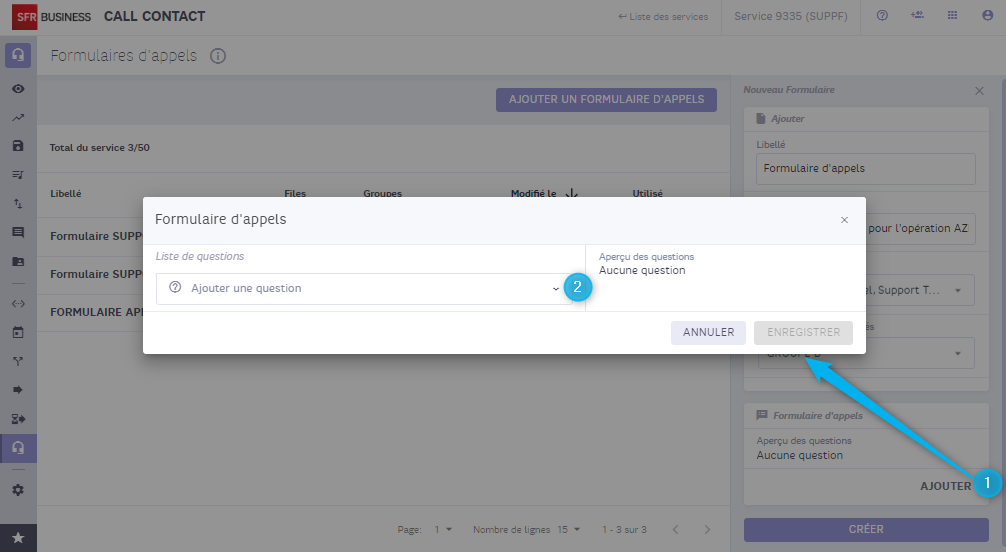Viewport: 1006px width, 552px height.
Task: Click the Aucune question text in dialog
Action: (x=642, y=270)
